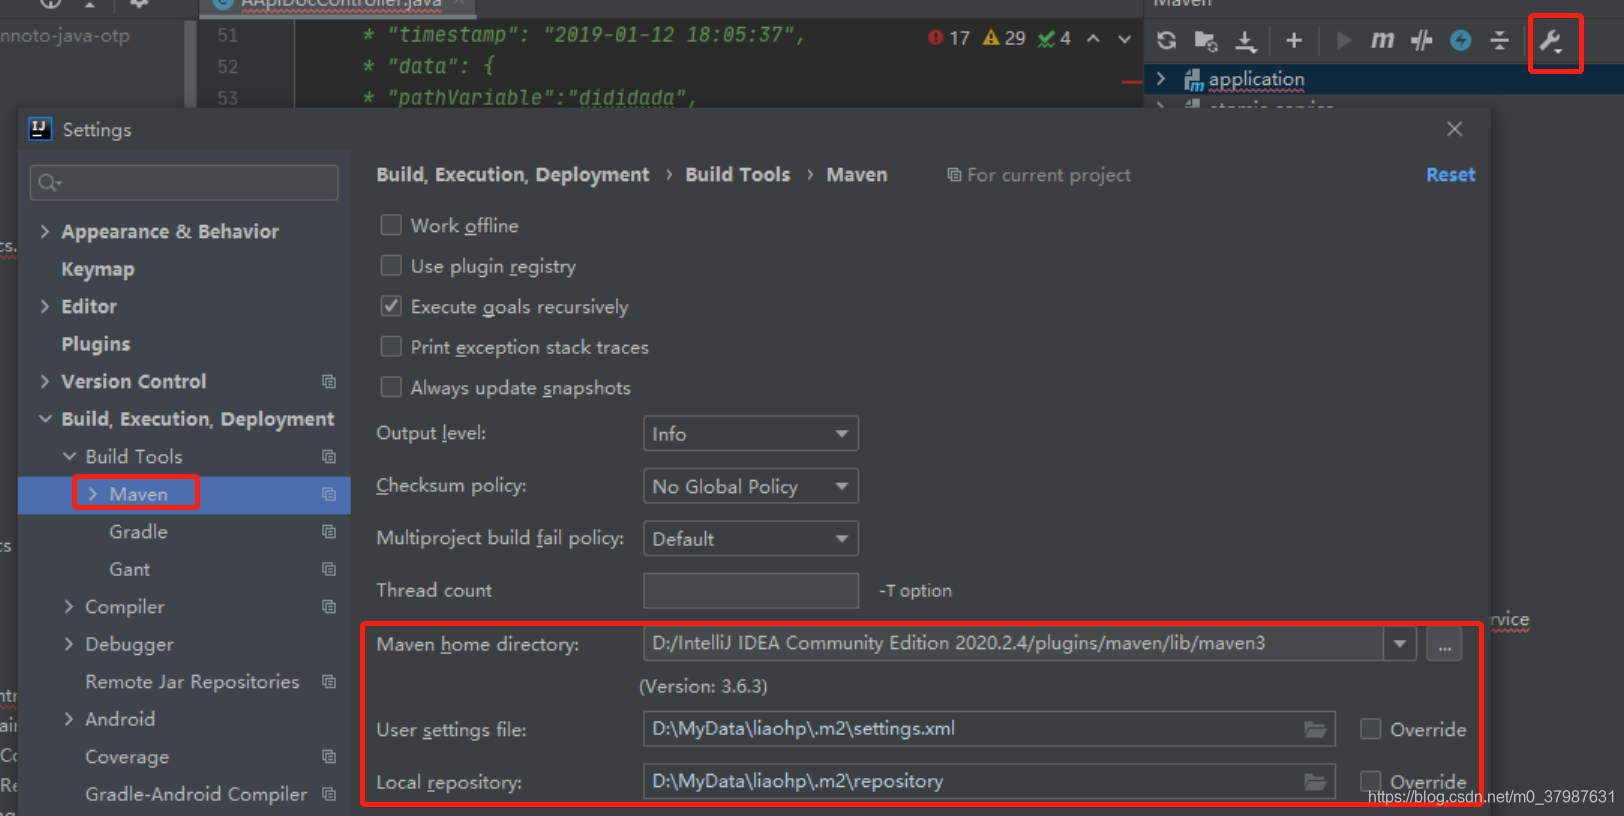Click the yellow warning count indicator

coord(1004,38)
